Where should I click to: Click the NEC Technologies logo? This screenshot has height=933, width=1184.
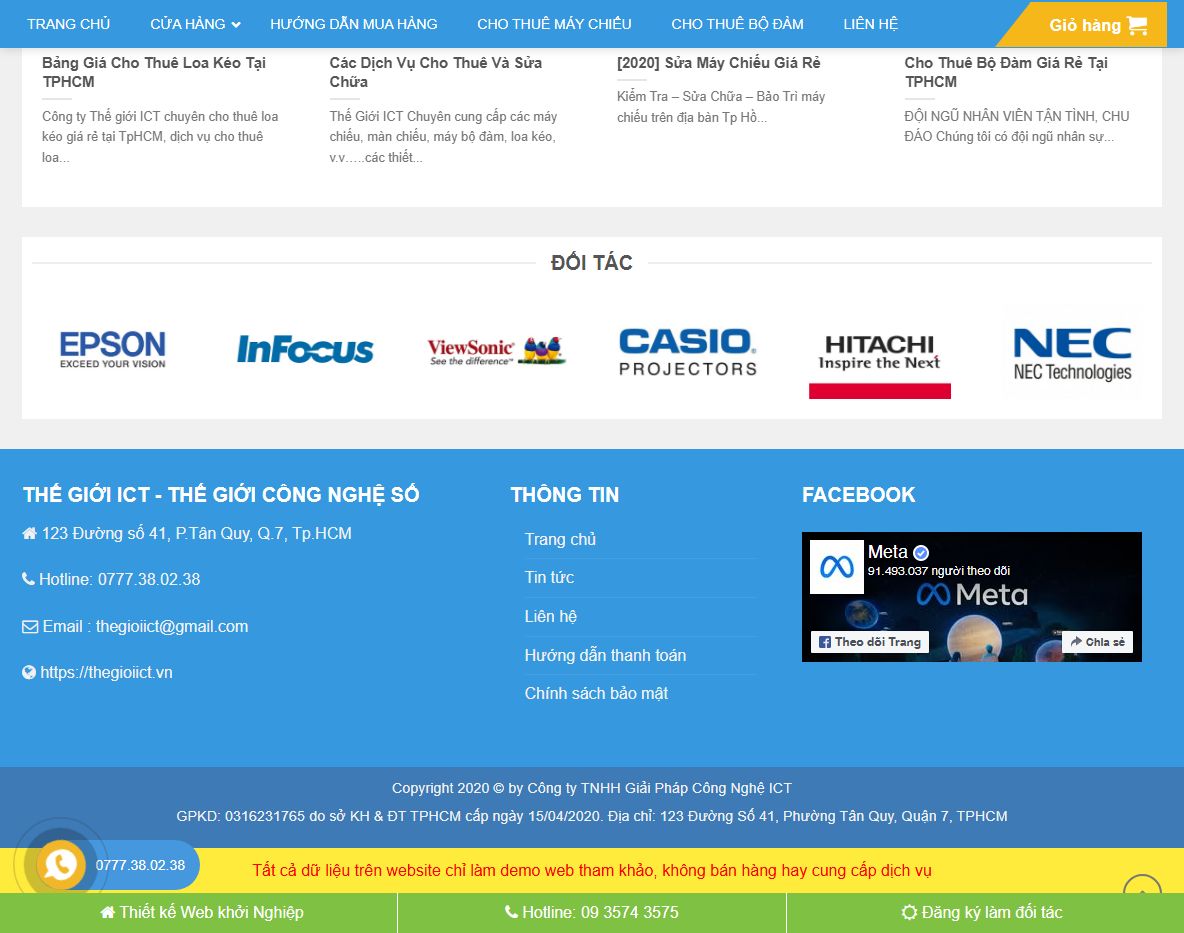[1072, 353]
